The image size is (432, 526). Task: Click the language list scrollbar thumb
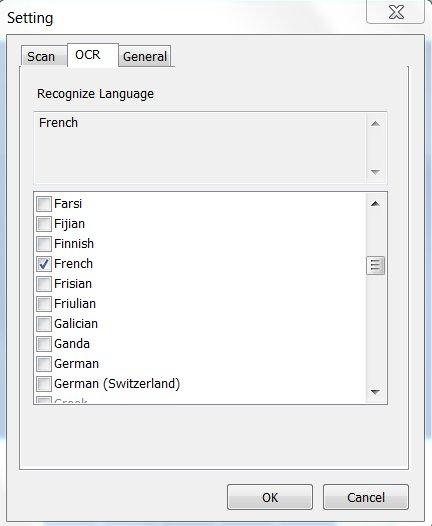[x=375, y=265]
